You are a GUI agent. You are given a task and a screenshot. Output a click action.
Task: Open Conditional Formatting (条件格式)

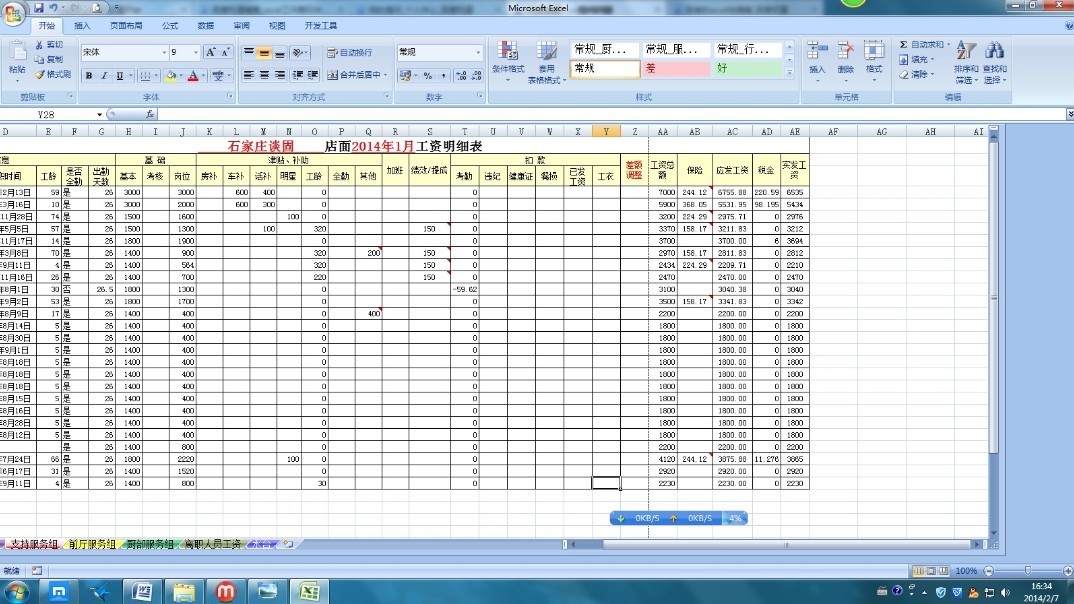click(508, 62)
